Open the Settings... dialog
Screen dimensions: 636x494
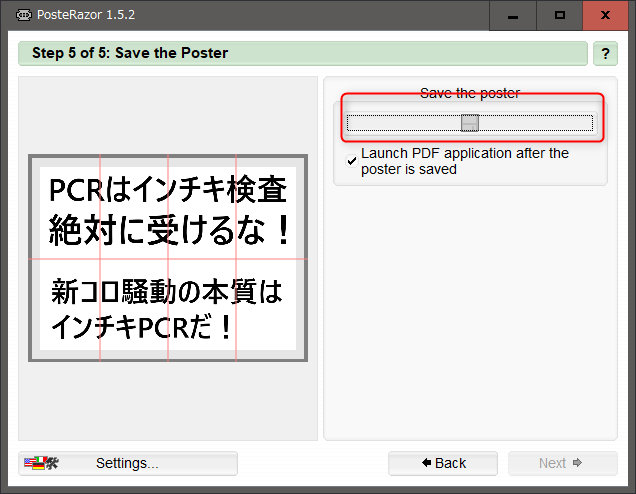point(127,463)
